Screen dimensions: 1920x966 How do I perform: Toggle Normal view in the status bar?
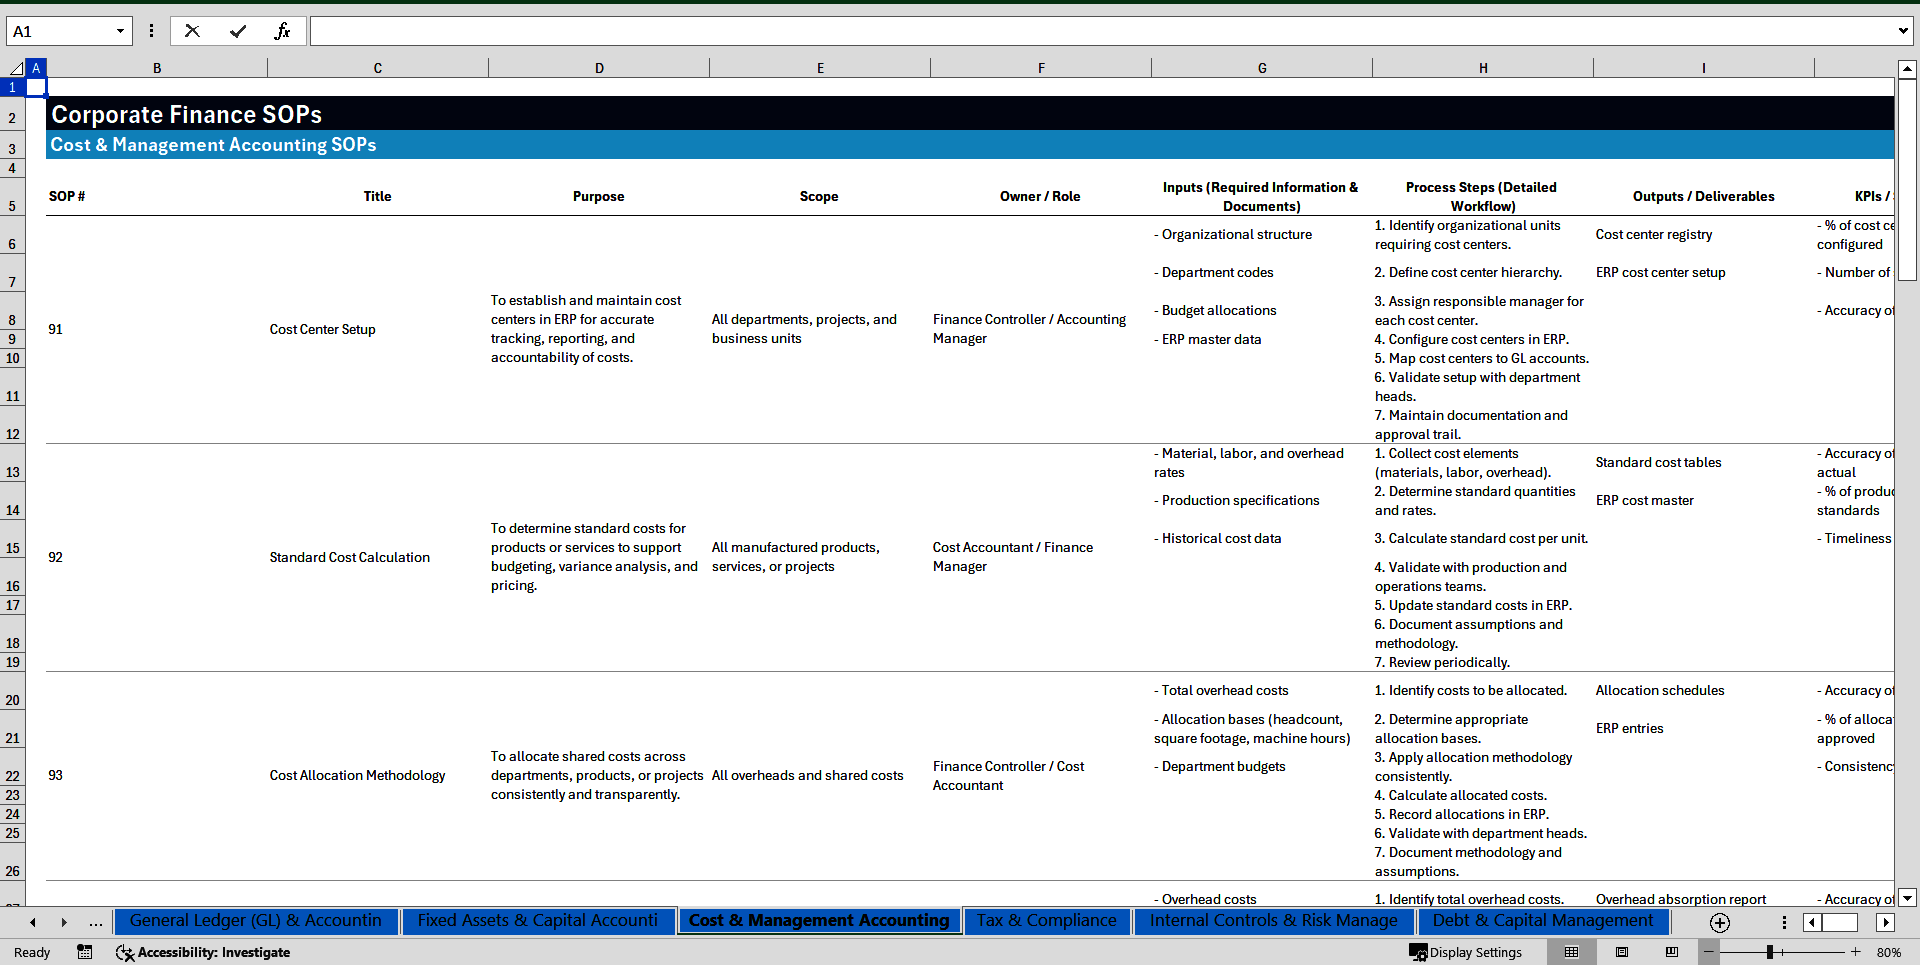point(1572,952)
